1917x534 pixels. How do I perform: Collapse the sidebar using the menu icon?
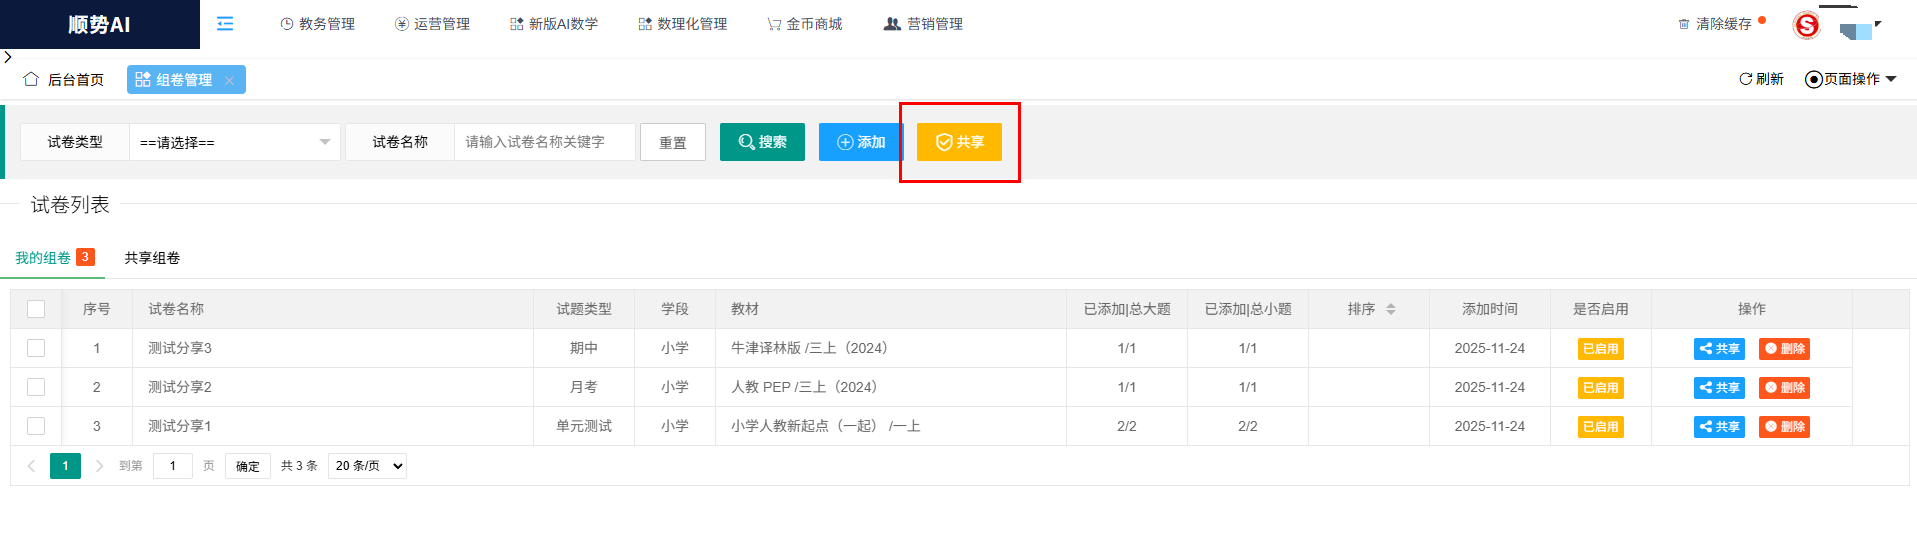point(225,24)
